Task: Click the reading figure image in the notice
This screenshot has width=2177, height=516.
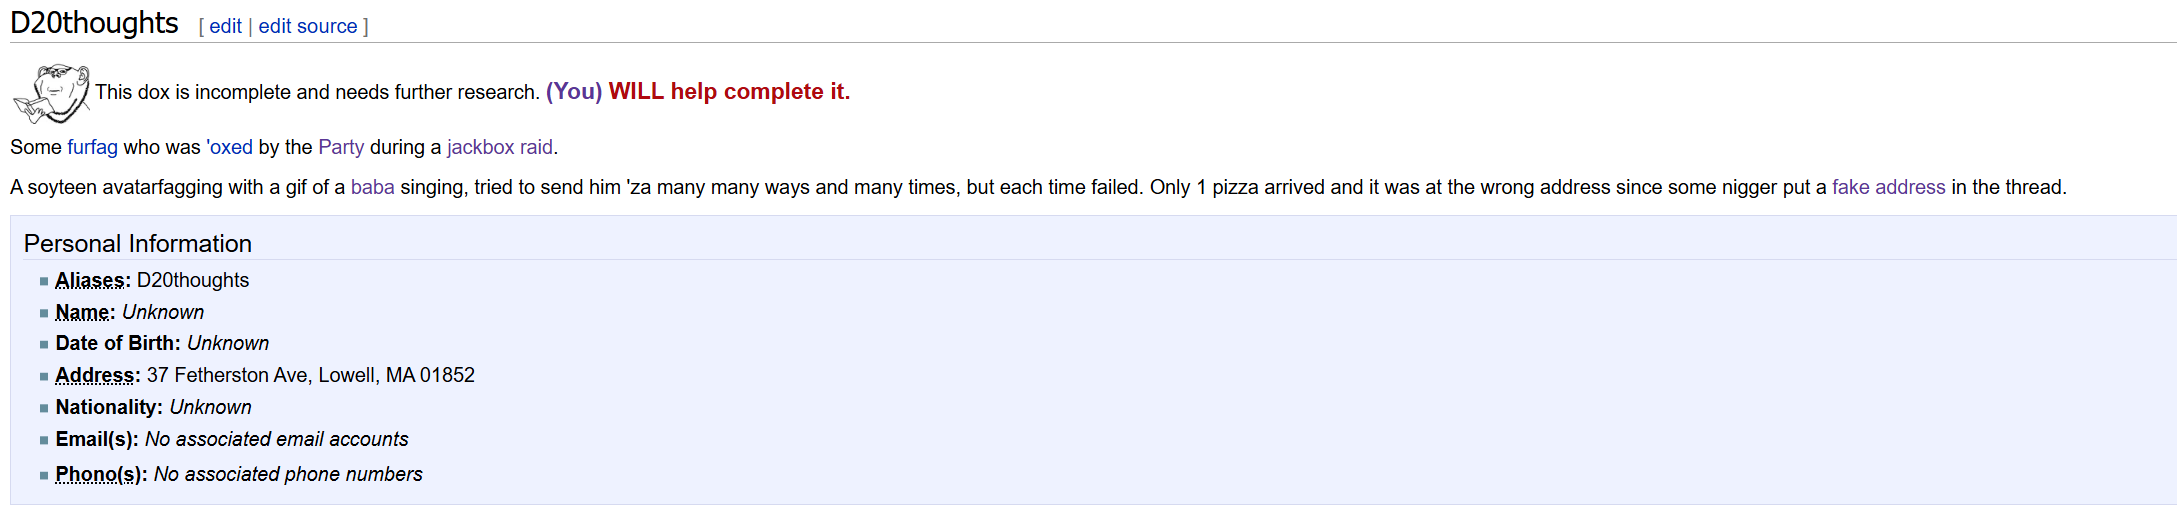Action: [51, 93]
